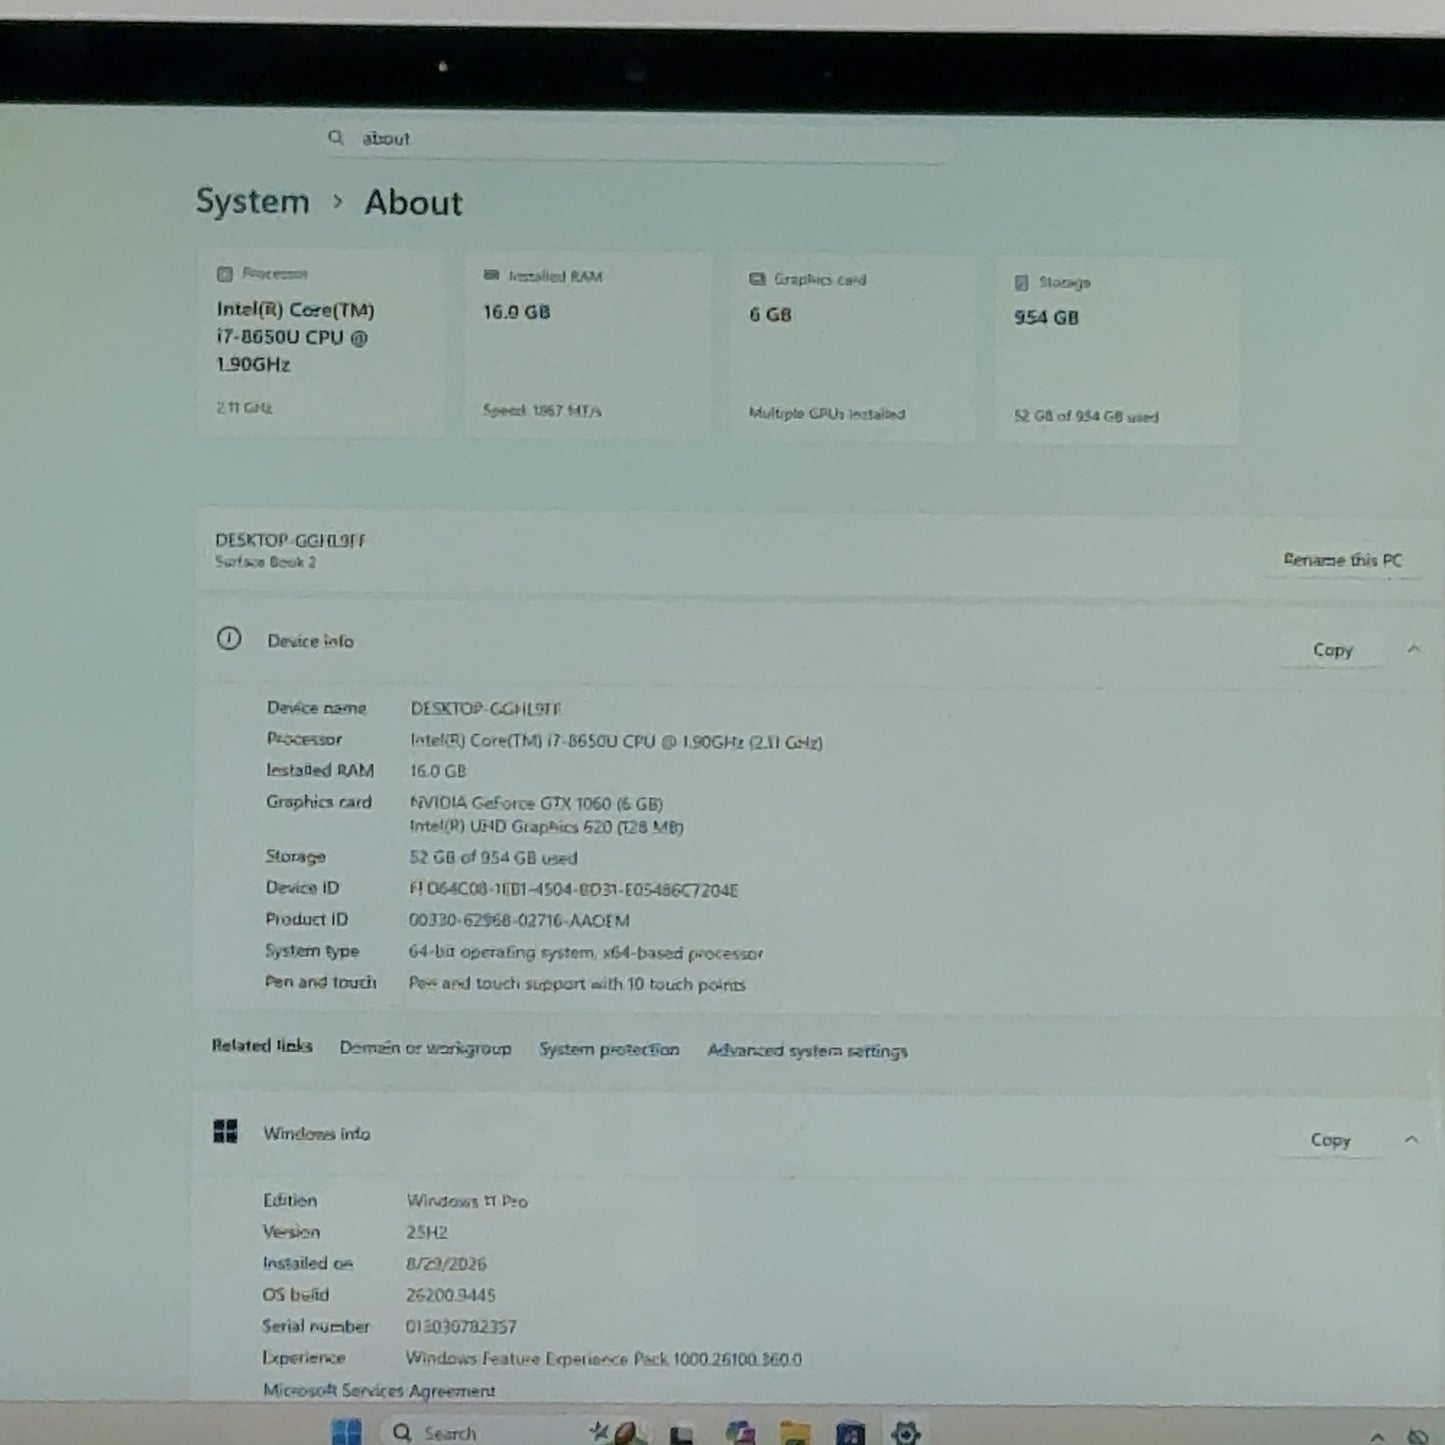Click the "Related links" label
Image resolution: width=1445 pixels, height=1445 pixels.
point(262,1046)
